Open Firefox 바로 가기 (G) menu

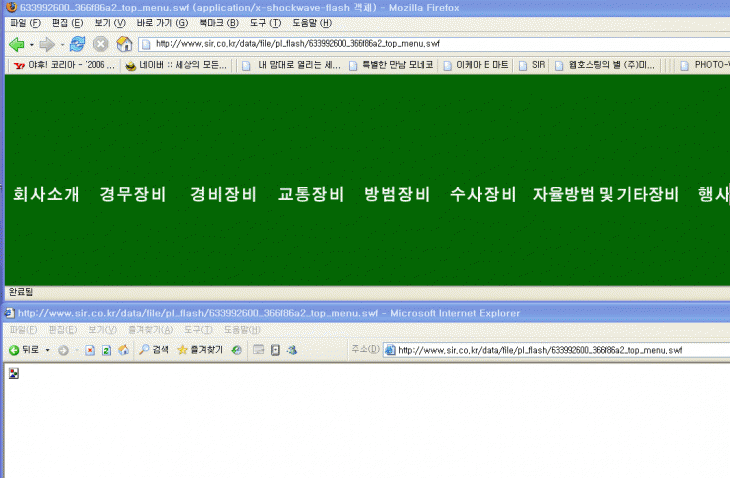point(162,23)
